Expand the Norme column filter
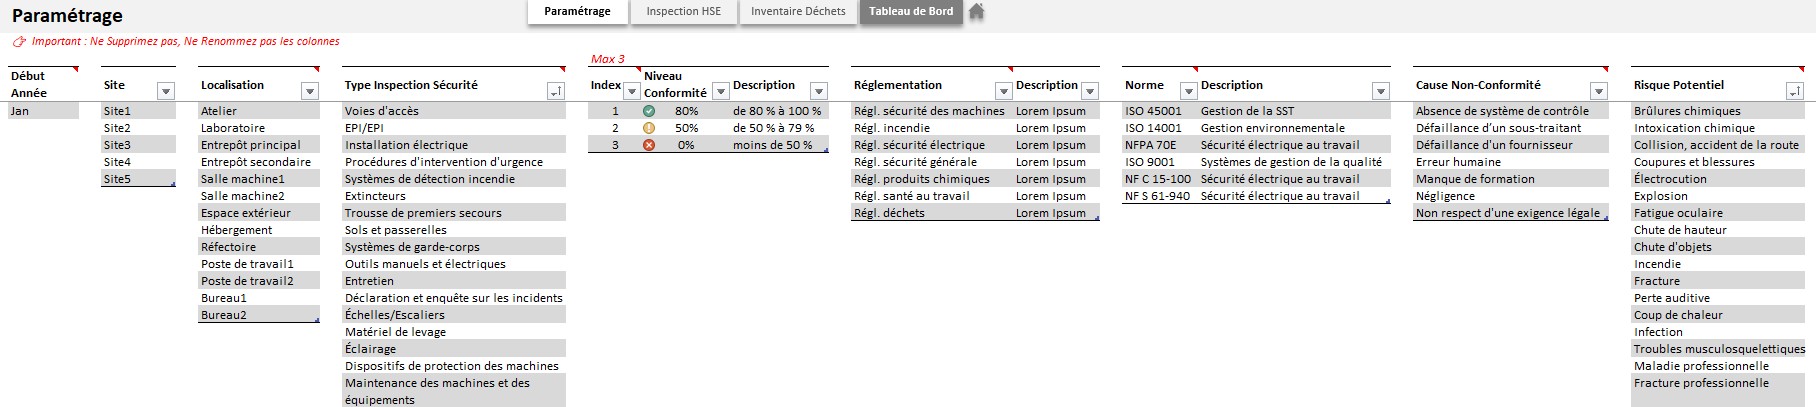The width and height of the screenshot is (1816, 407). [x=1188, y=92]
